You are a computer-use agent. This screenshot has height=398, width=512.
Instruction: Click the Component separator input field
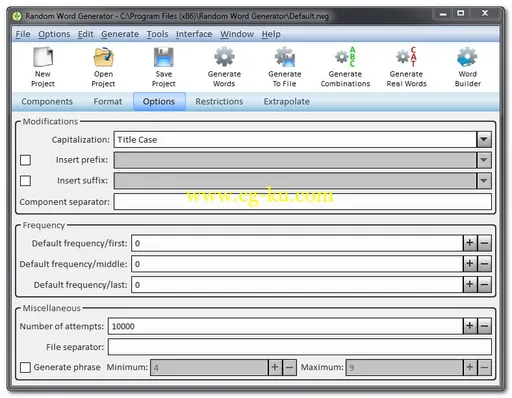coord(303,202)
